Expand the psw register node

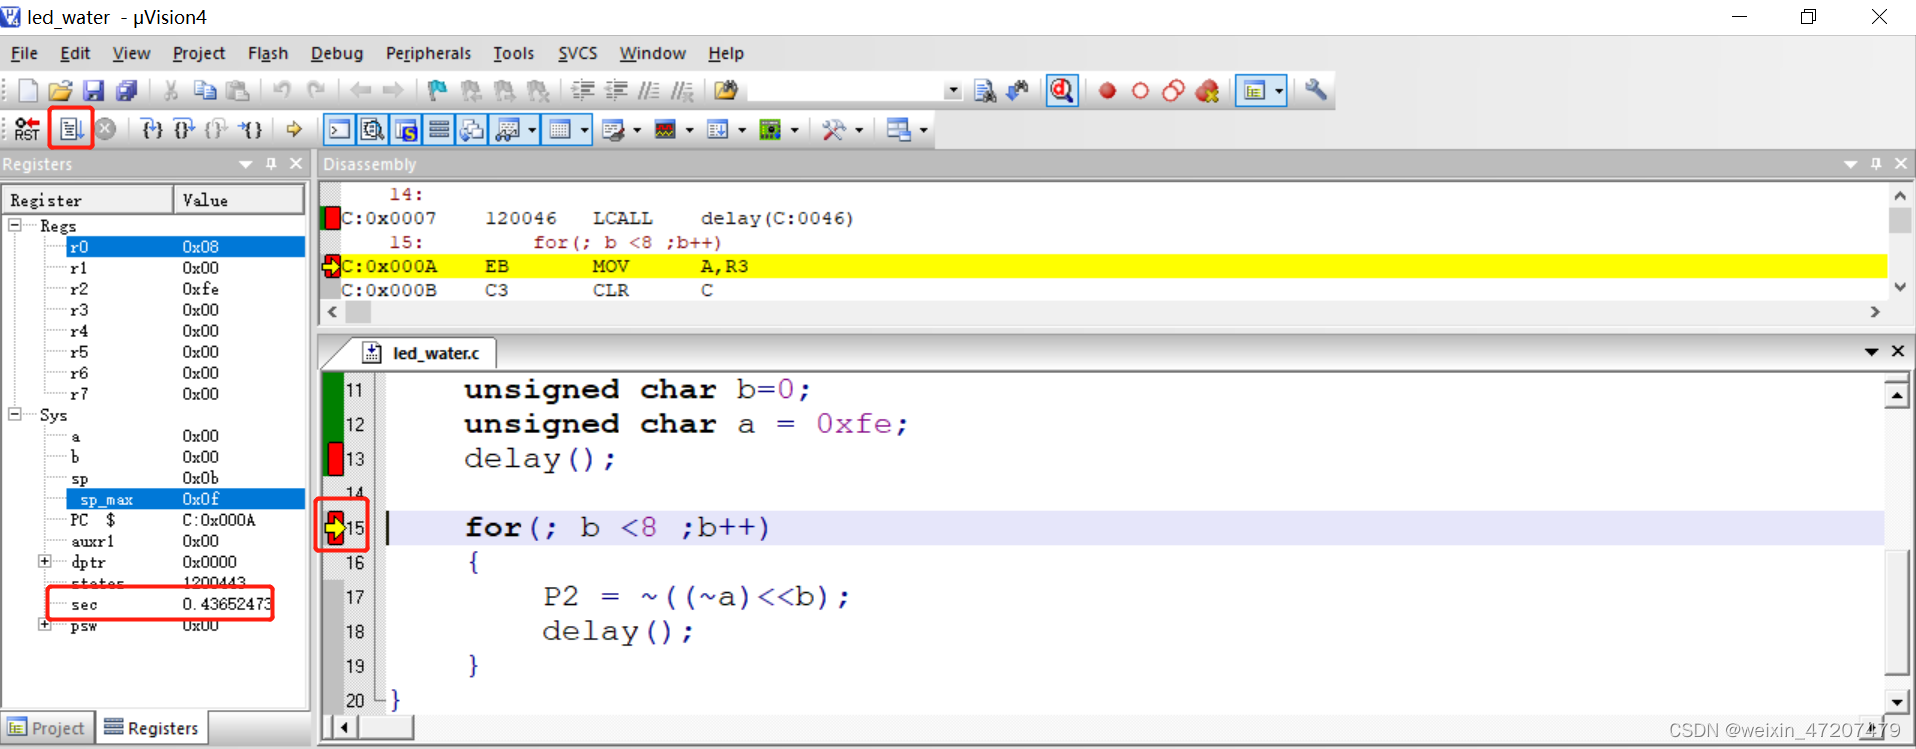tap(44, 625)
